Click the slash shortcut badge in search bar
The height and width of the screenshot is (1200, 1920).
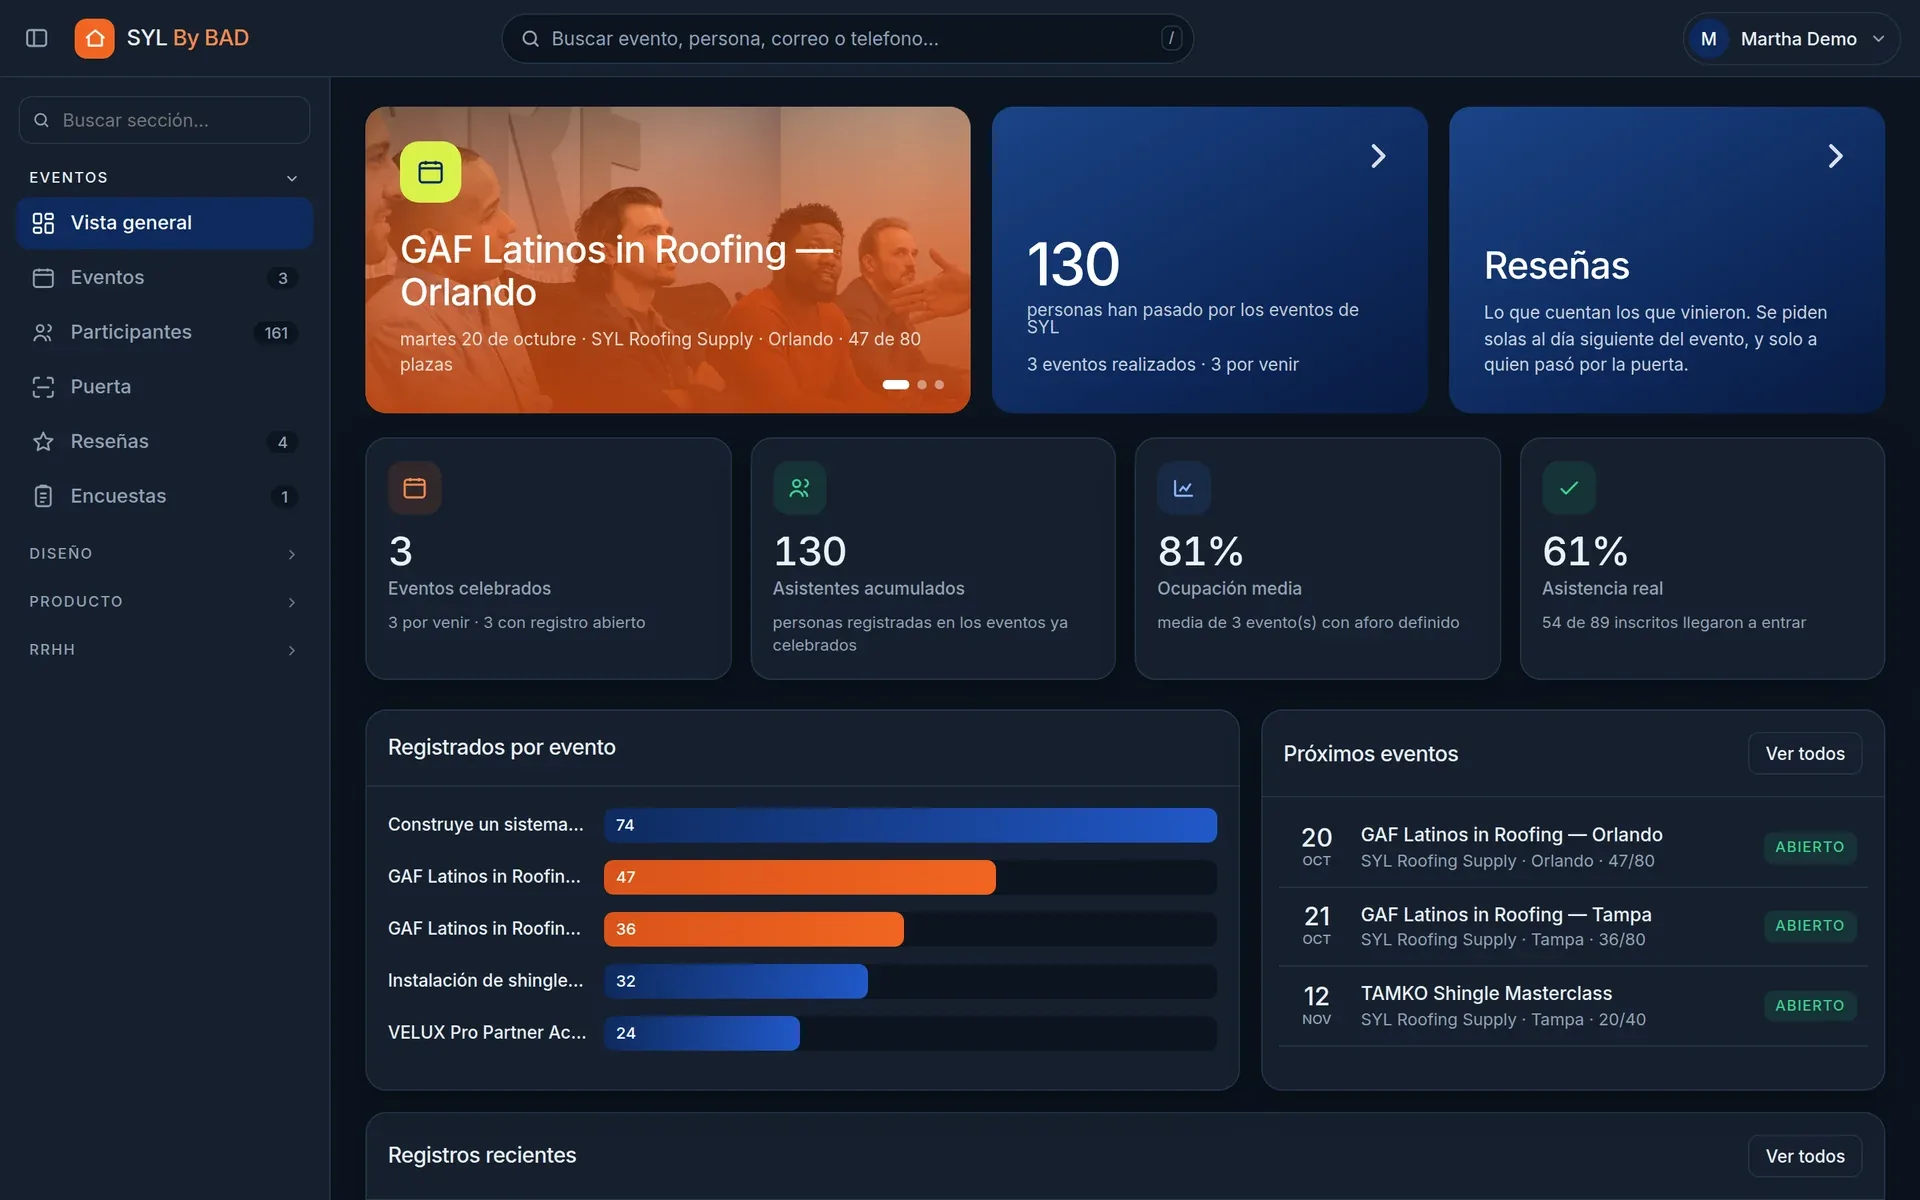(x=1171, y=38)
